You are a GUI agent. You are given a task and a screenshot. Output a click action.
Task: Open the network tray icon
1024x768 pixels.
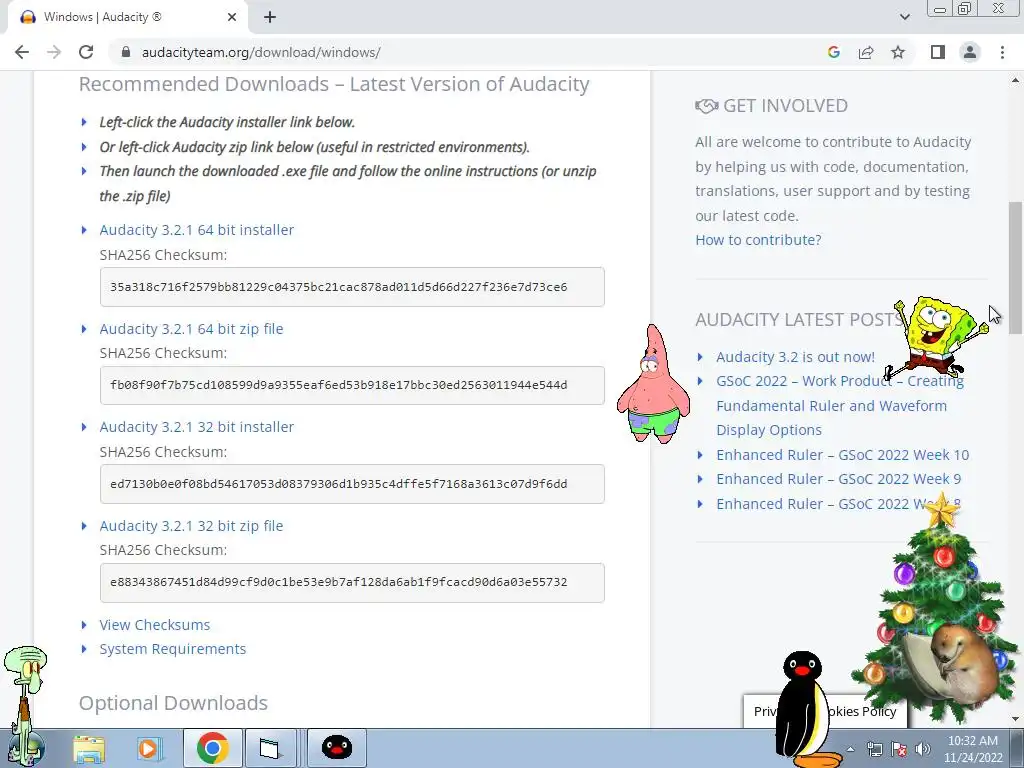pyautogui.click(x=874, y=749)
